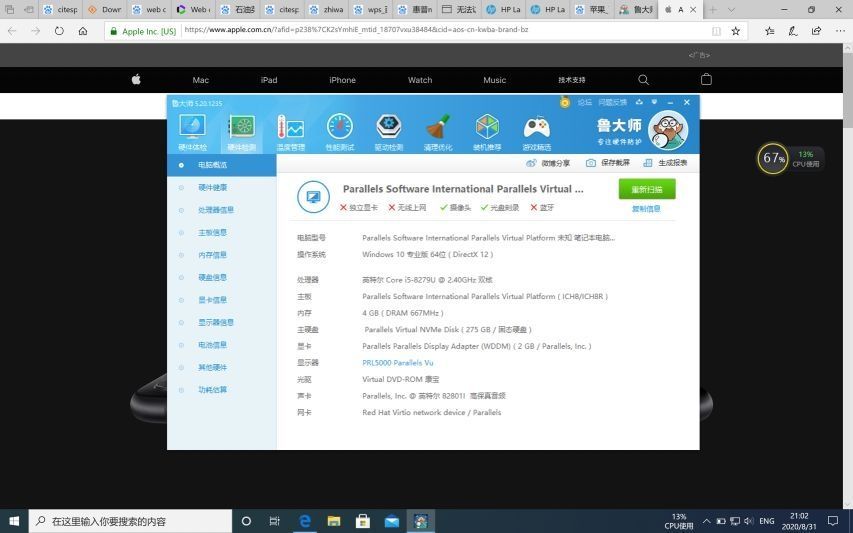Open the Edge favorites hub list
The width and height of the screenshot is (853, 533).
pos(769,31)
